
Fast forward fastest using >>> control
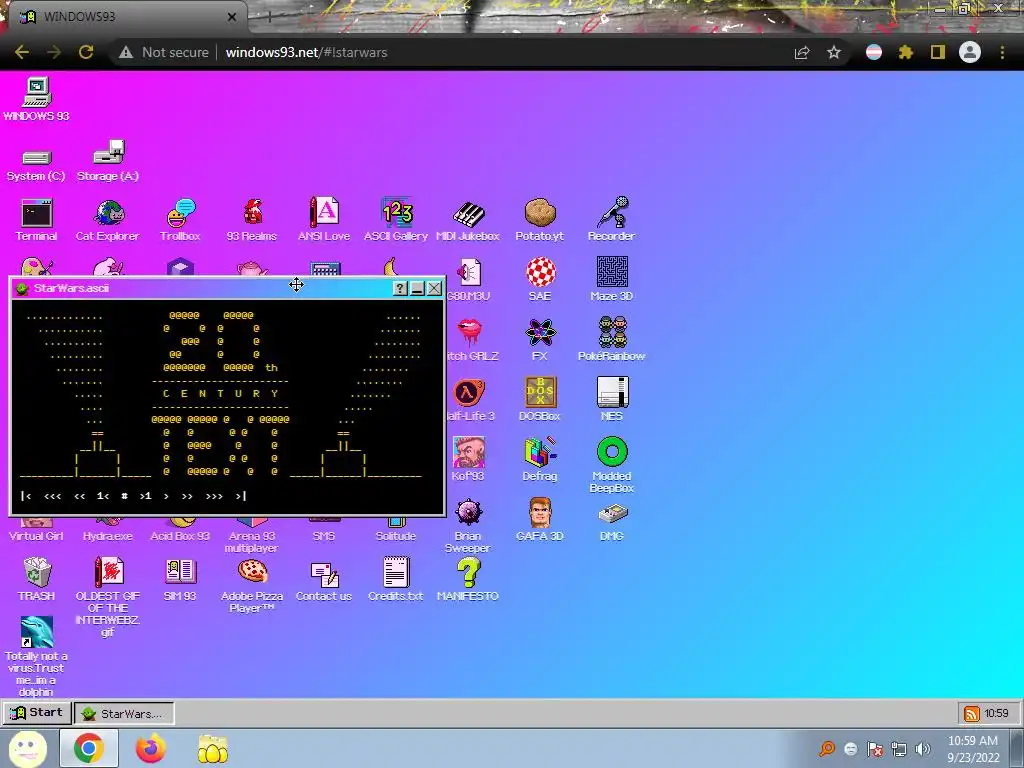(x=214, y=496)
